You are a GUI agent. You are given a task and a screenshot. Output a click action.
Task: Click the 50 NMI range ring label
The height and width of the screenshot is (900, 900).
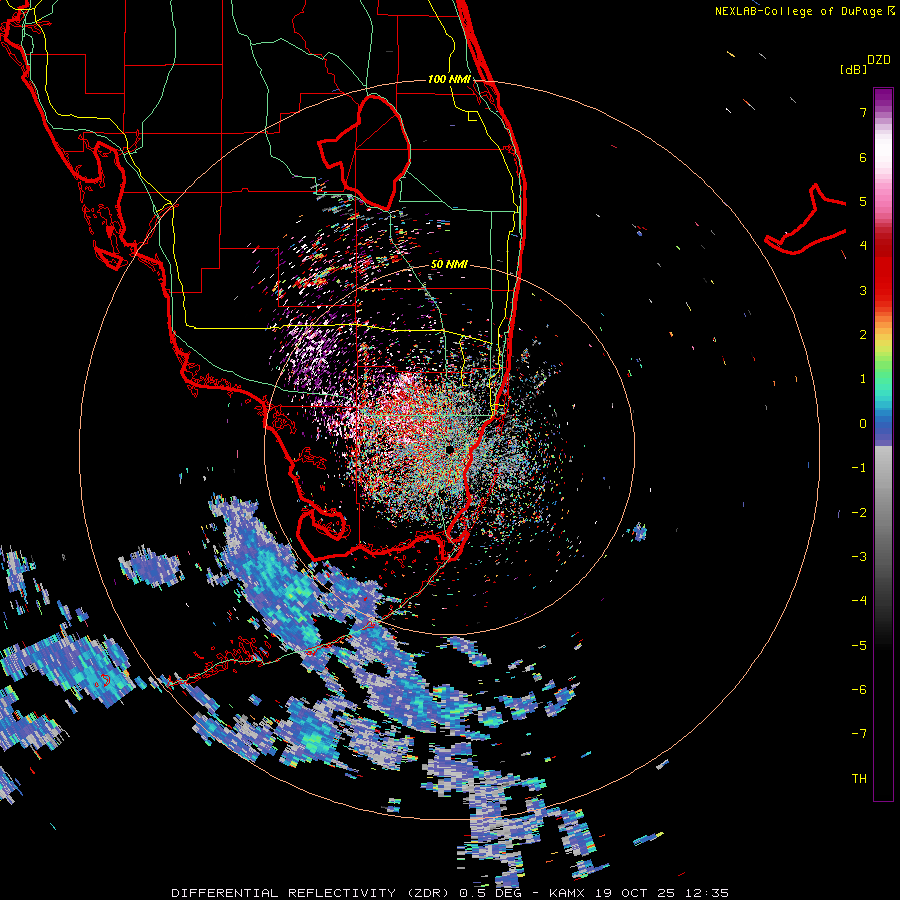pos(449,264)
